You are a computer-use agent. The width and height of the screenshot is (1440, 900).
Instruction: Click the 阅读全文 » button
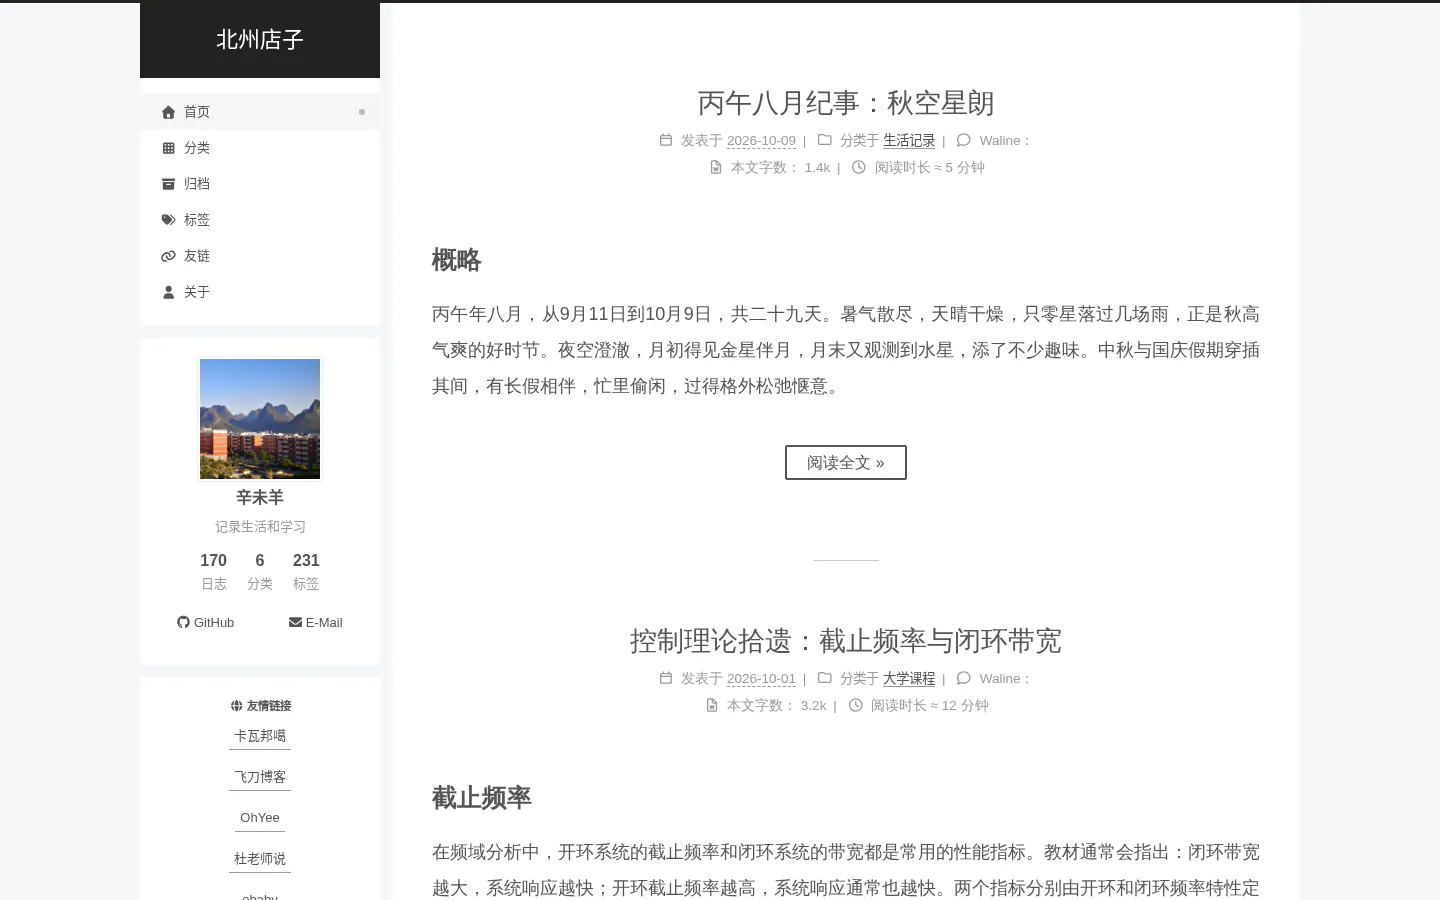coord(846,463)
